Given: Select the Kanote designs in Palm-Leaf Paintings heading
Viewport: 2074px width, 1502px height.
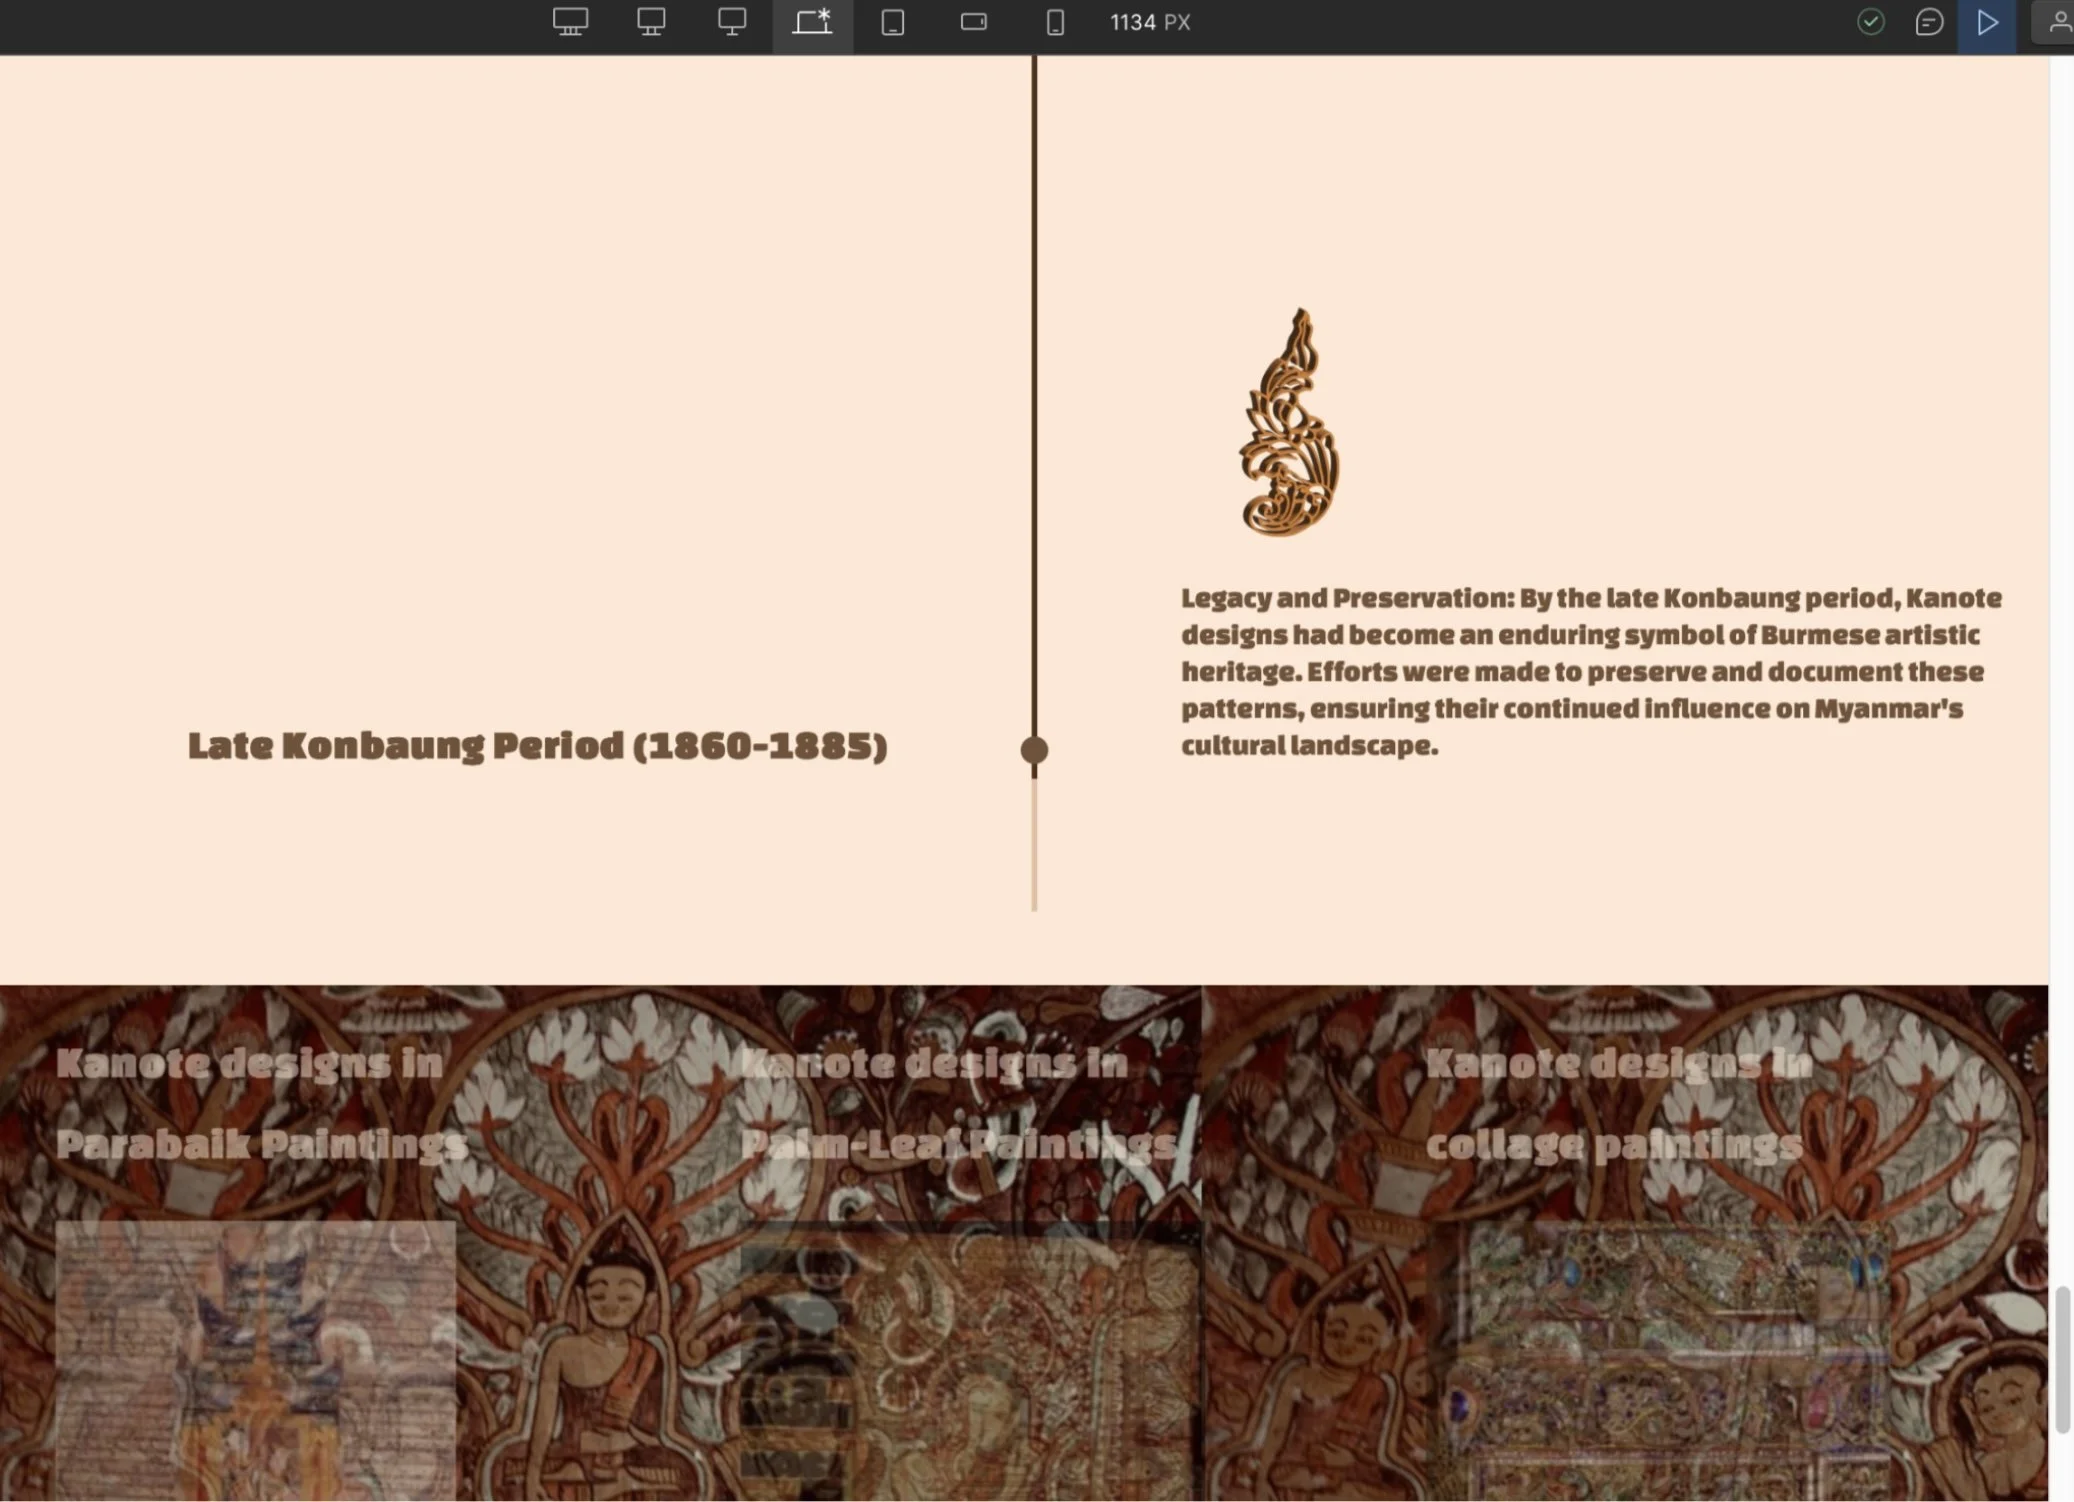Looking at the screenshot, I should coord(958,1103).
